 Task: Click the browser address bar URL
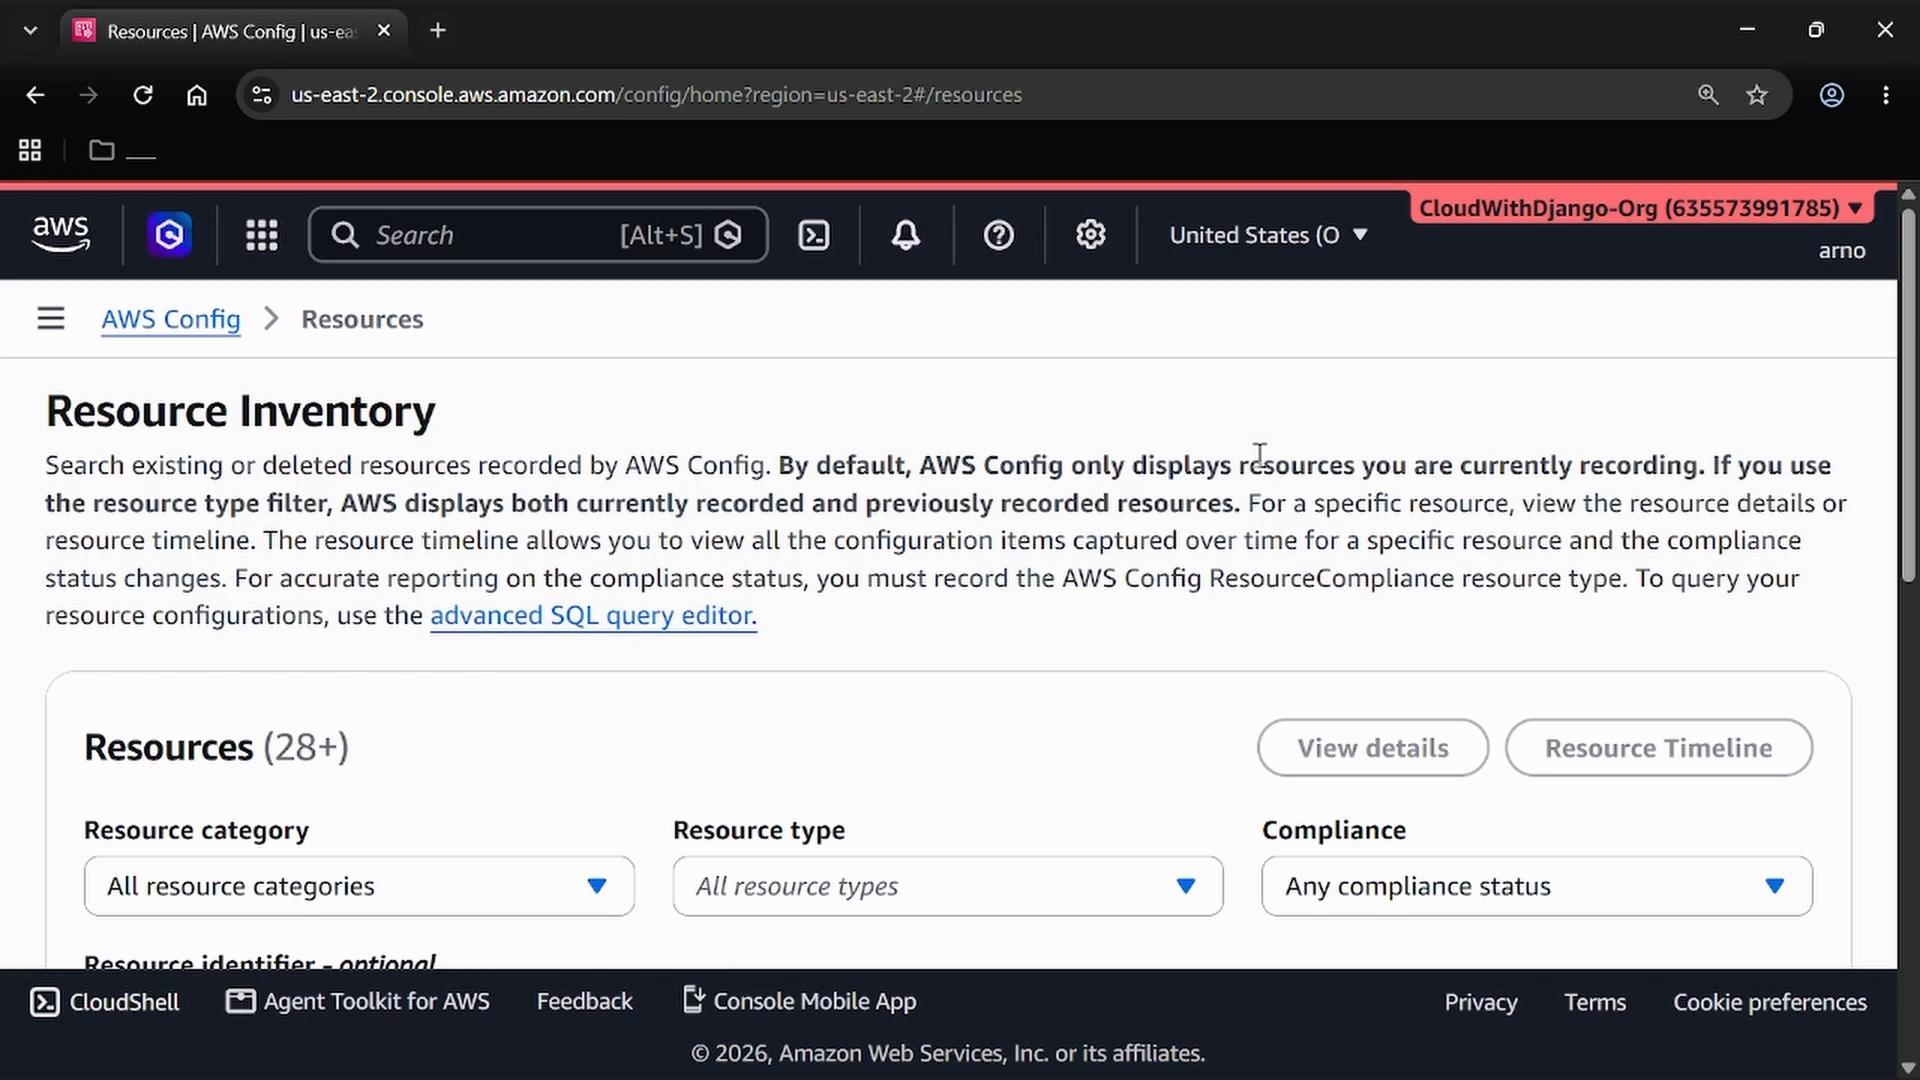[x=656, y=95]
